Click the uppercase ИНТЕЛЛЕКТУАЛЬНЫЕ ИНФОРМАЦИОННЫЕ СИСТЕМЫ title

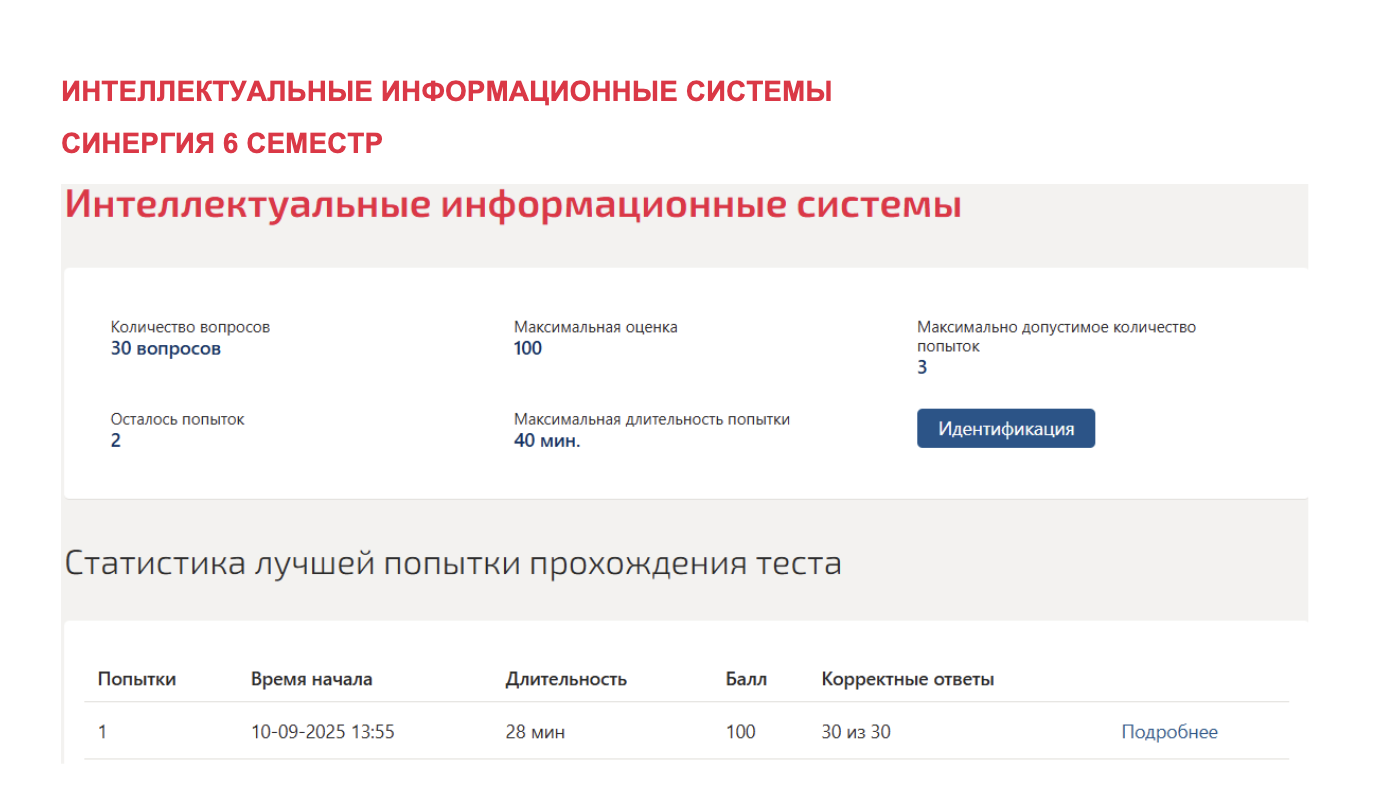tap(446, 92)
